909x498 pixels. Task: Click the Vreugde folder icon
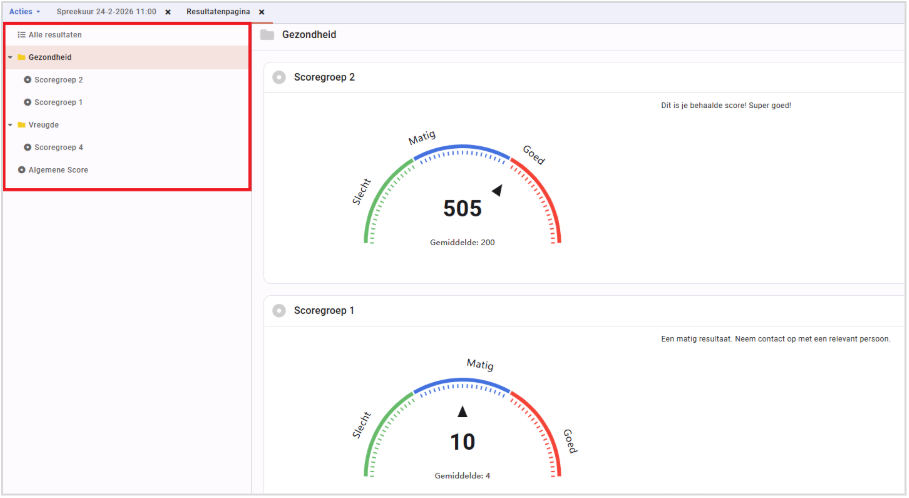(x=21, y=125)
